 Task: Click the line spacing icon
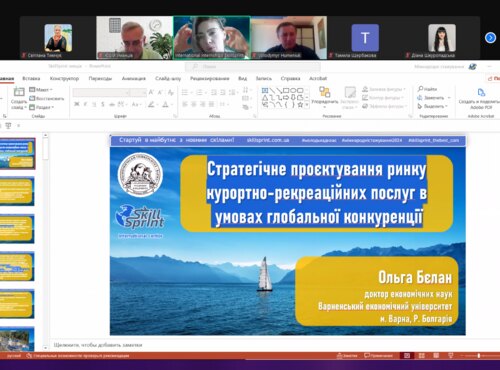coord(233,92)
